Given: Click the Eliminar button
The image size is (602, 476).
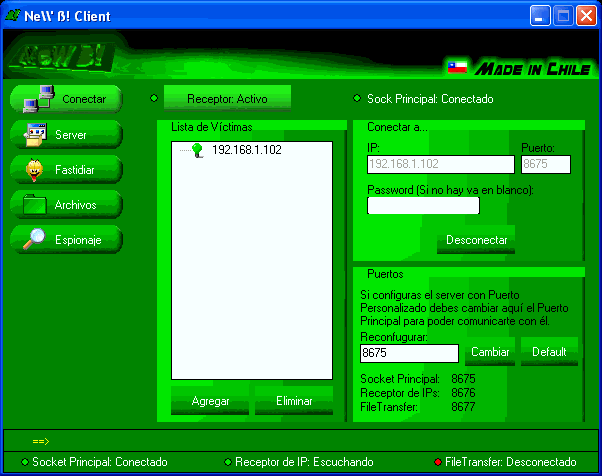Looking at the screenshot, I should coord(293,401).
